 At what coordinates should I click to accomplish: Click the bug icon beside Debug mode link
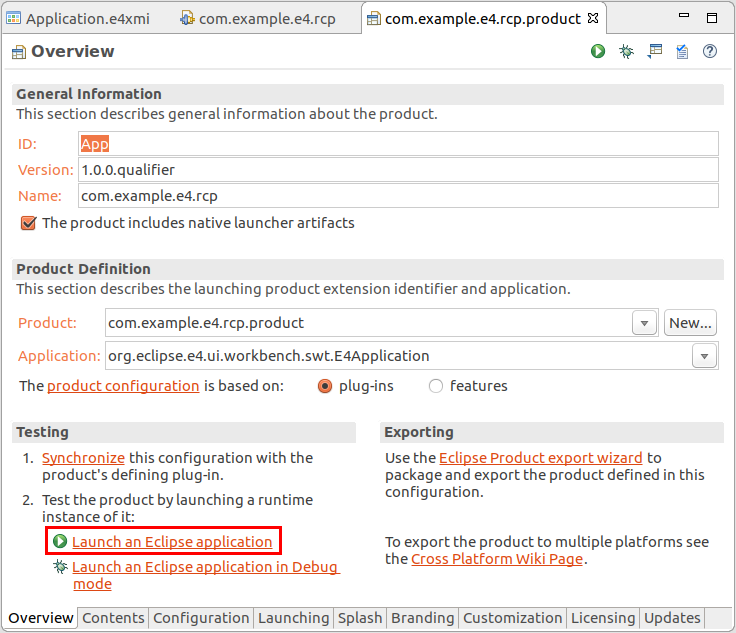point(60,566)
